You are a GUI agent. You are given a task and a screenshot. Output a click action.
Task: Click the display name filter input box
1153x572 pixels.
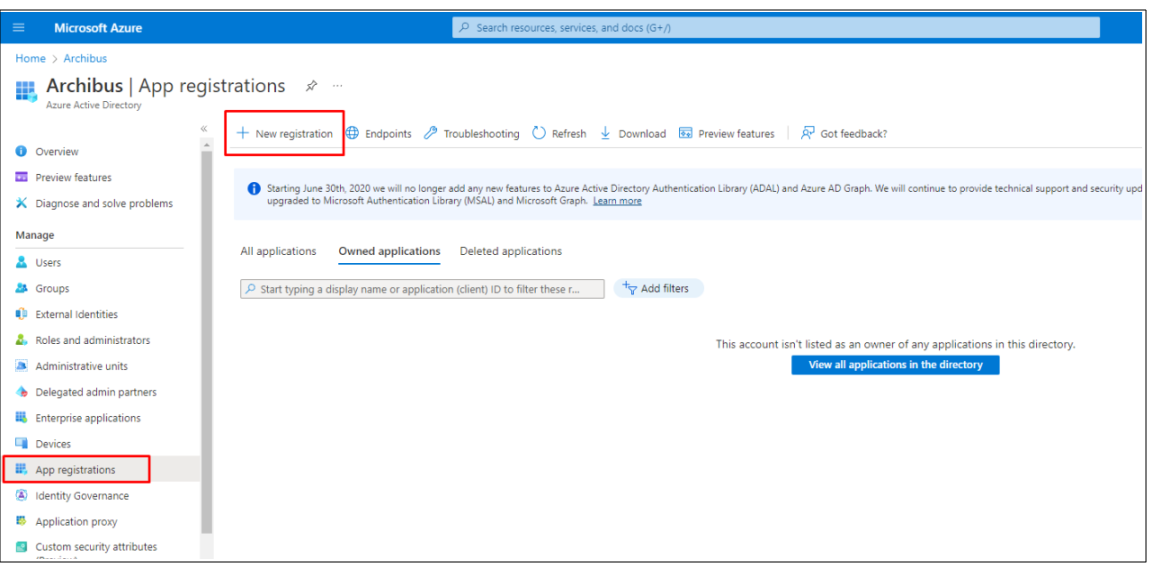(422, 289)
